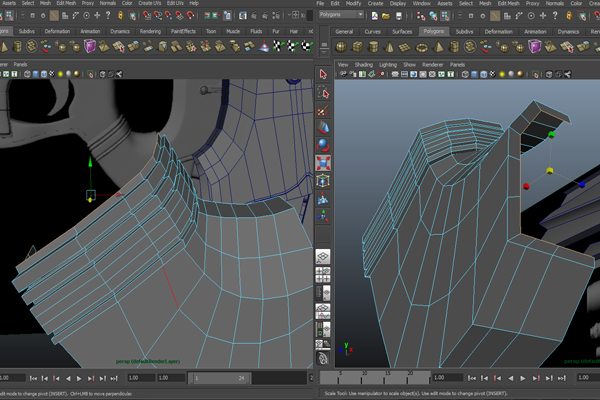Create a polygon cylinder from right window shelf
This screenshot has height=400, width=600.
[x=373, y=47]
